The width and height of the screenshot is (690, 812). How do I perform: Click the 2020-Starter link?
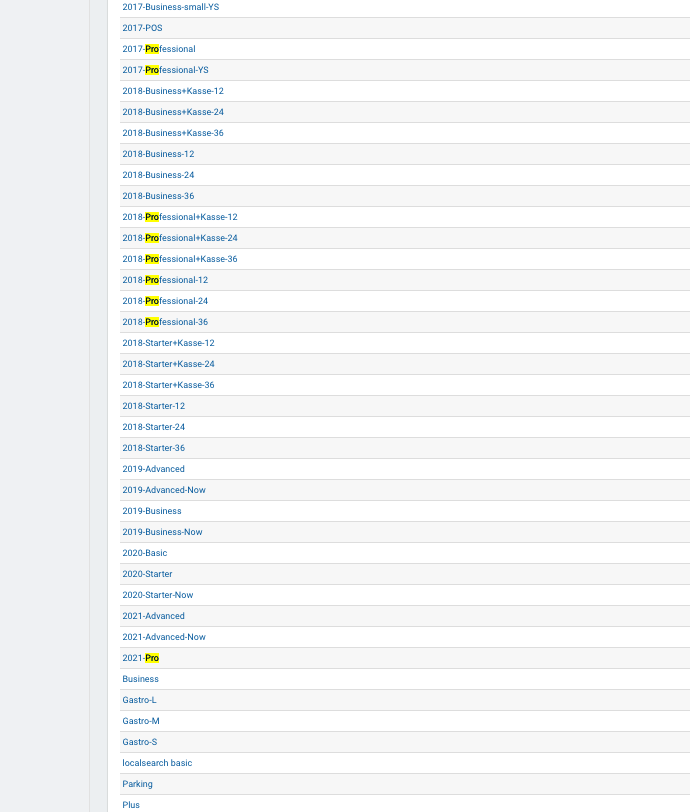click(x=148, y=574)
